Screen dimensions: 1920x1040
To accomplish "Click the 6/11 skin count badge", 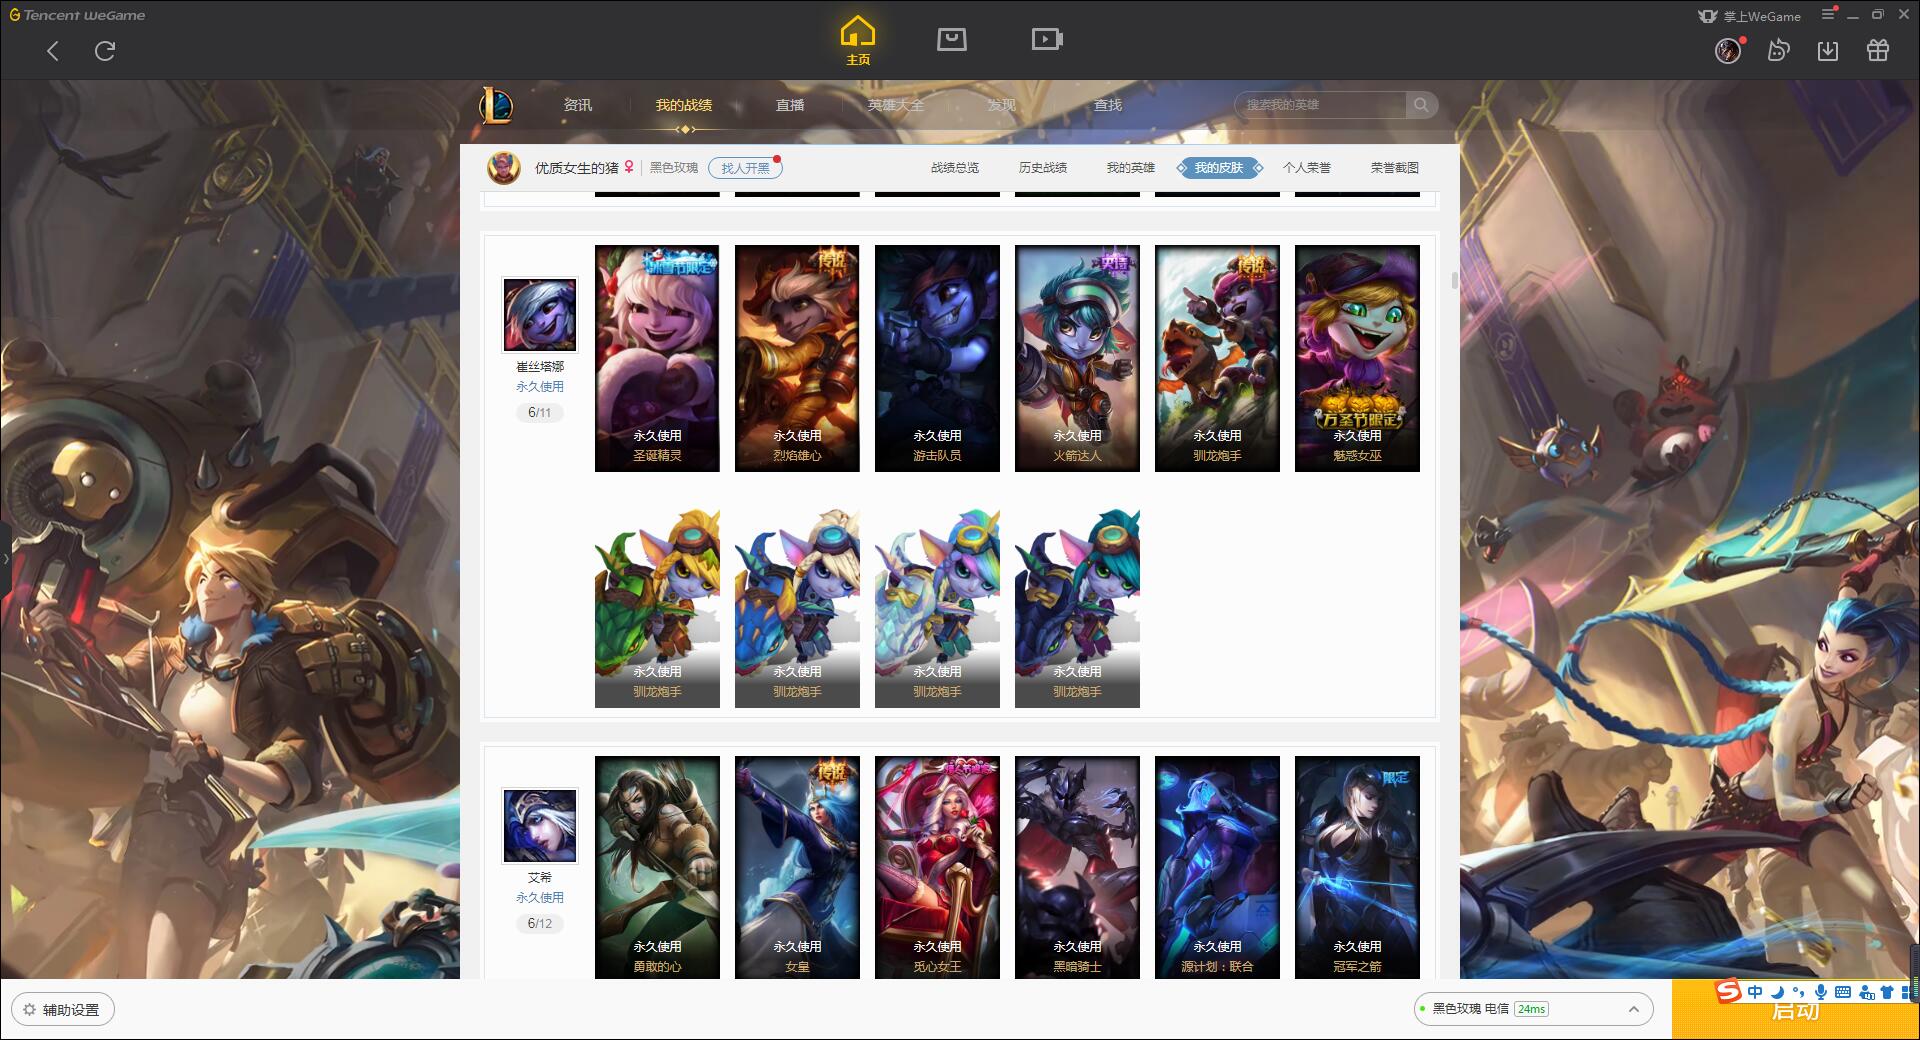I will [x=540, y=413].
